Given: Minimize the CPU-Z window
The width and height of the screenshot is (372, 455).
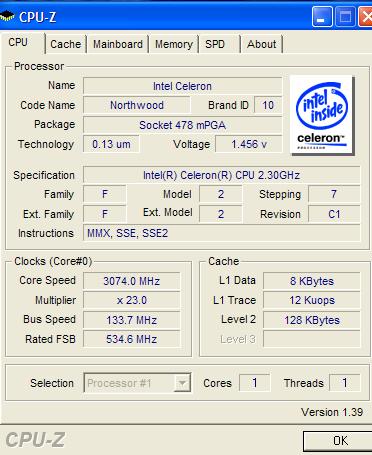Looking at the screenshot, I should [x=322, y=17].
